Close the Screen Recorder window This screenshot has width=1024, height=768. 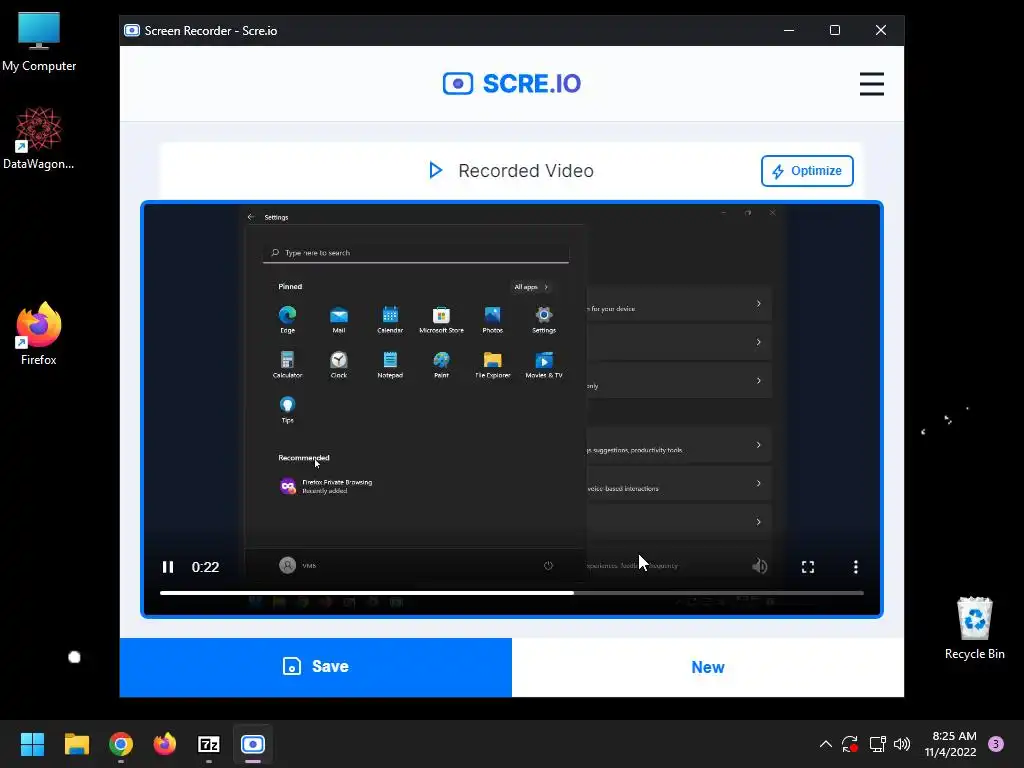tap(880, 31)
